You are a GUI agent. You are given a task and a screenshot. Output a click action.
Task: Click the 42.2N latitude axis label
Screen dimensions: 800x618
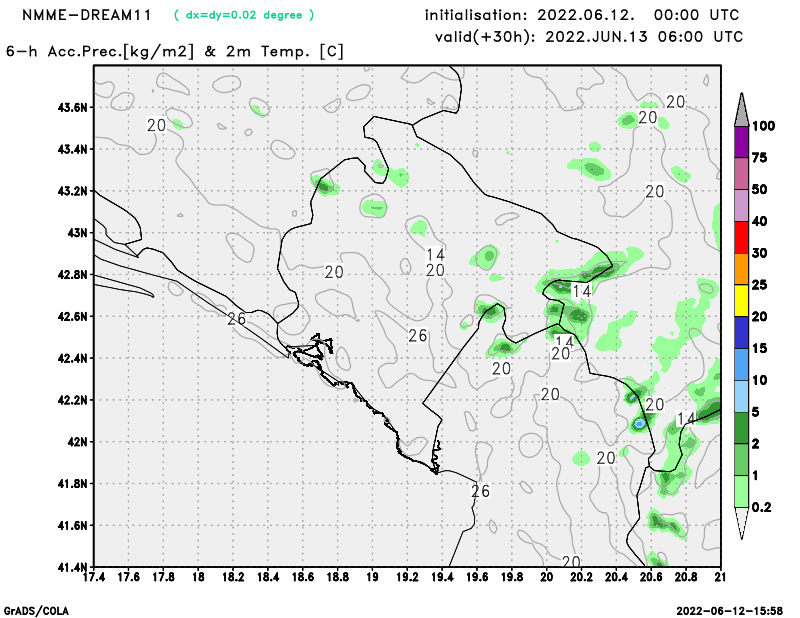point(72,400)
